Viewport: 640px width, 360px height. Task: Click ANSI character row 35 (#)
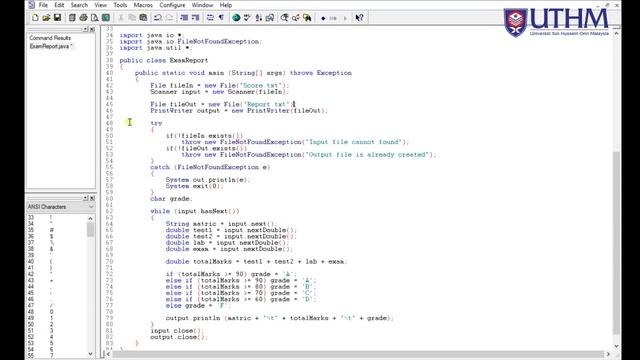coord(56,230)
